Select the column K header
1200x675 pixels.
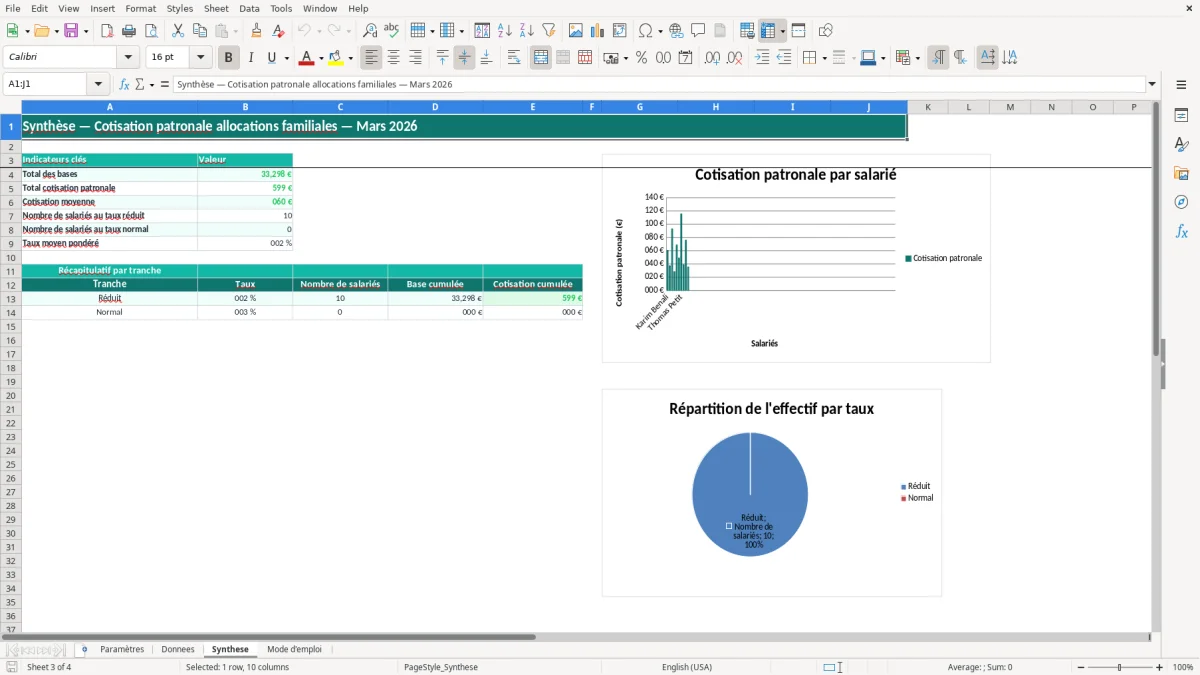[x=928, y=107]
